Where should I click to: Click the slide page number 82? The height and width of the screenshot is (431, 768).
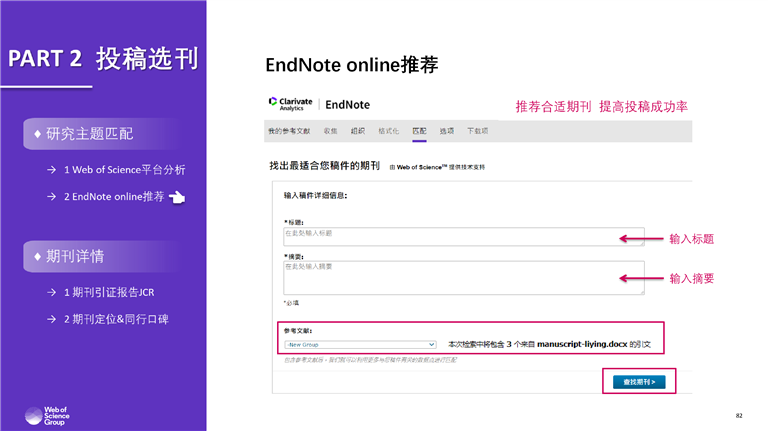click(739, 416)
